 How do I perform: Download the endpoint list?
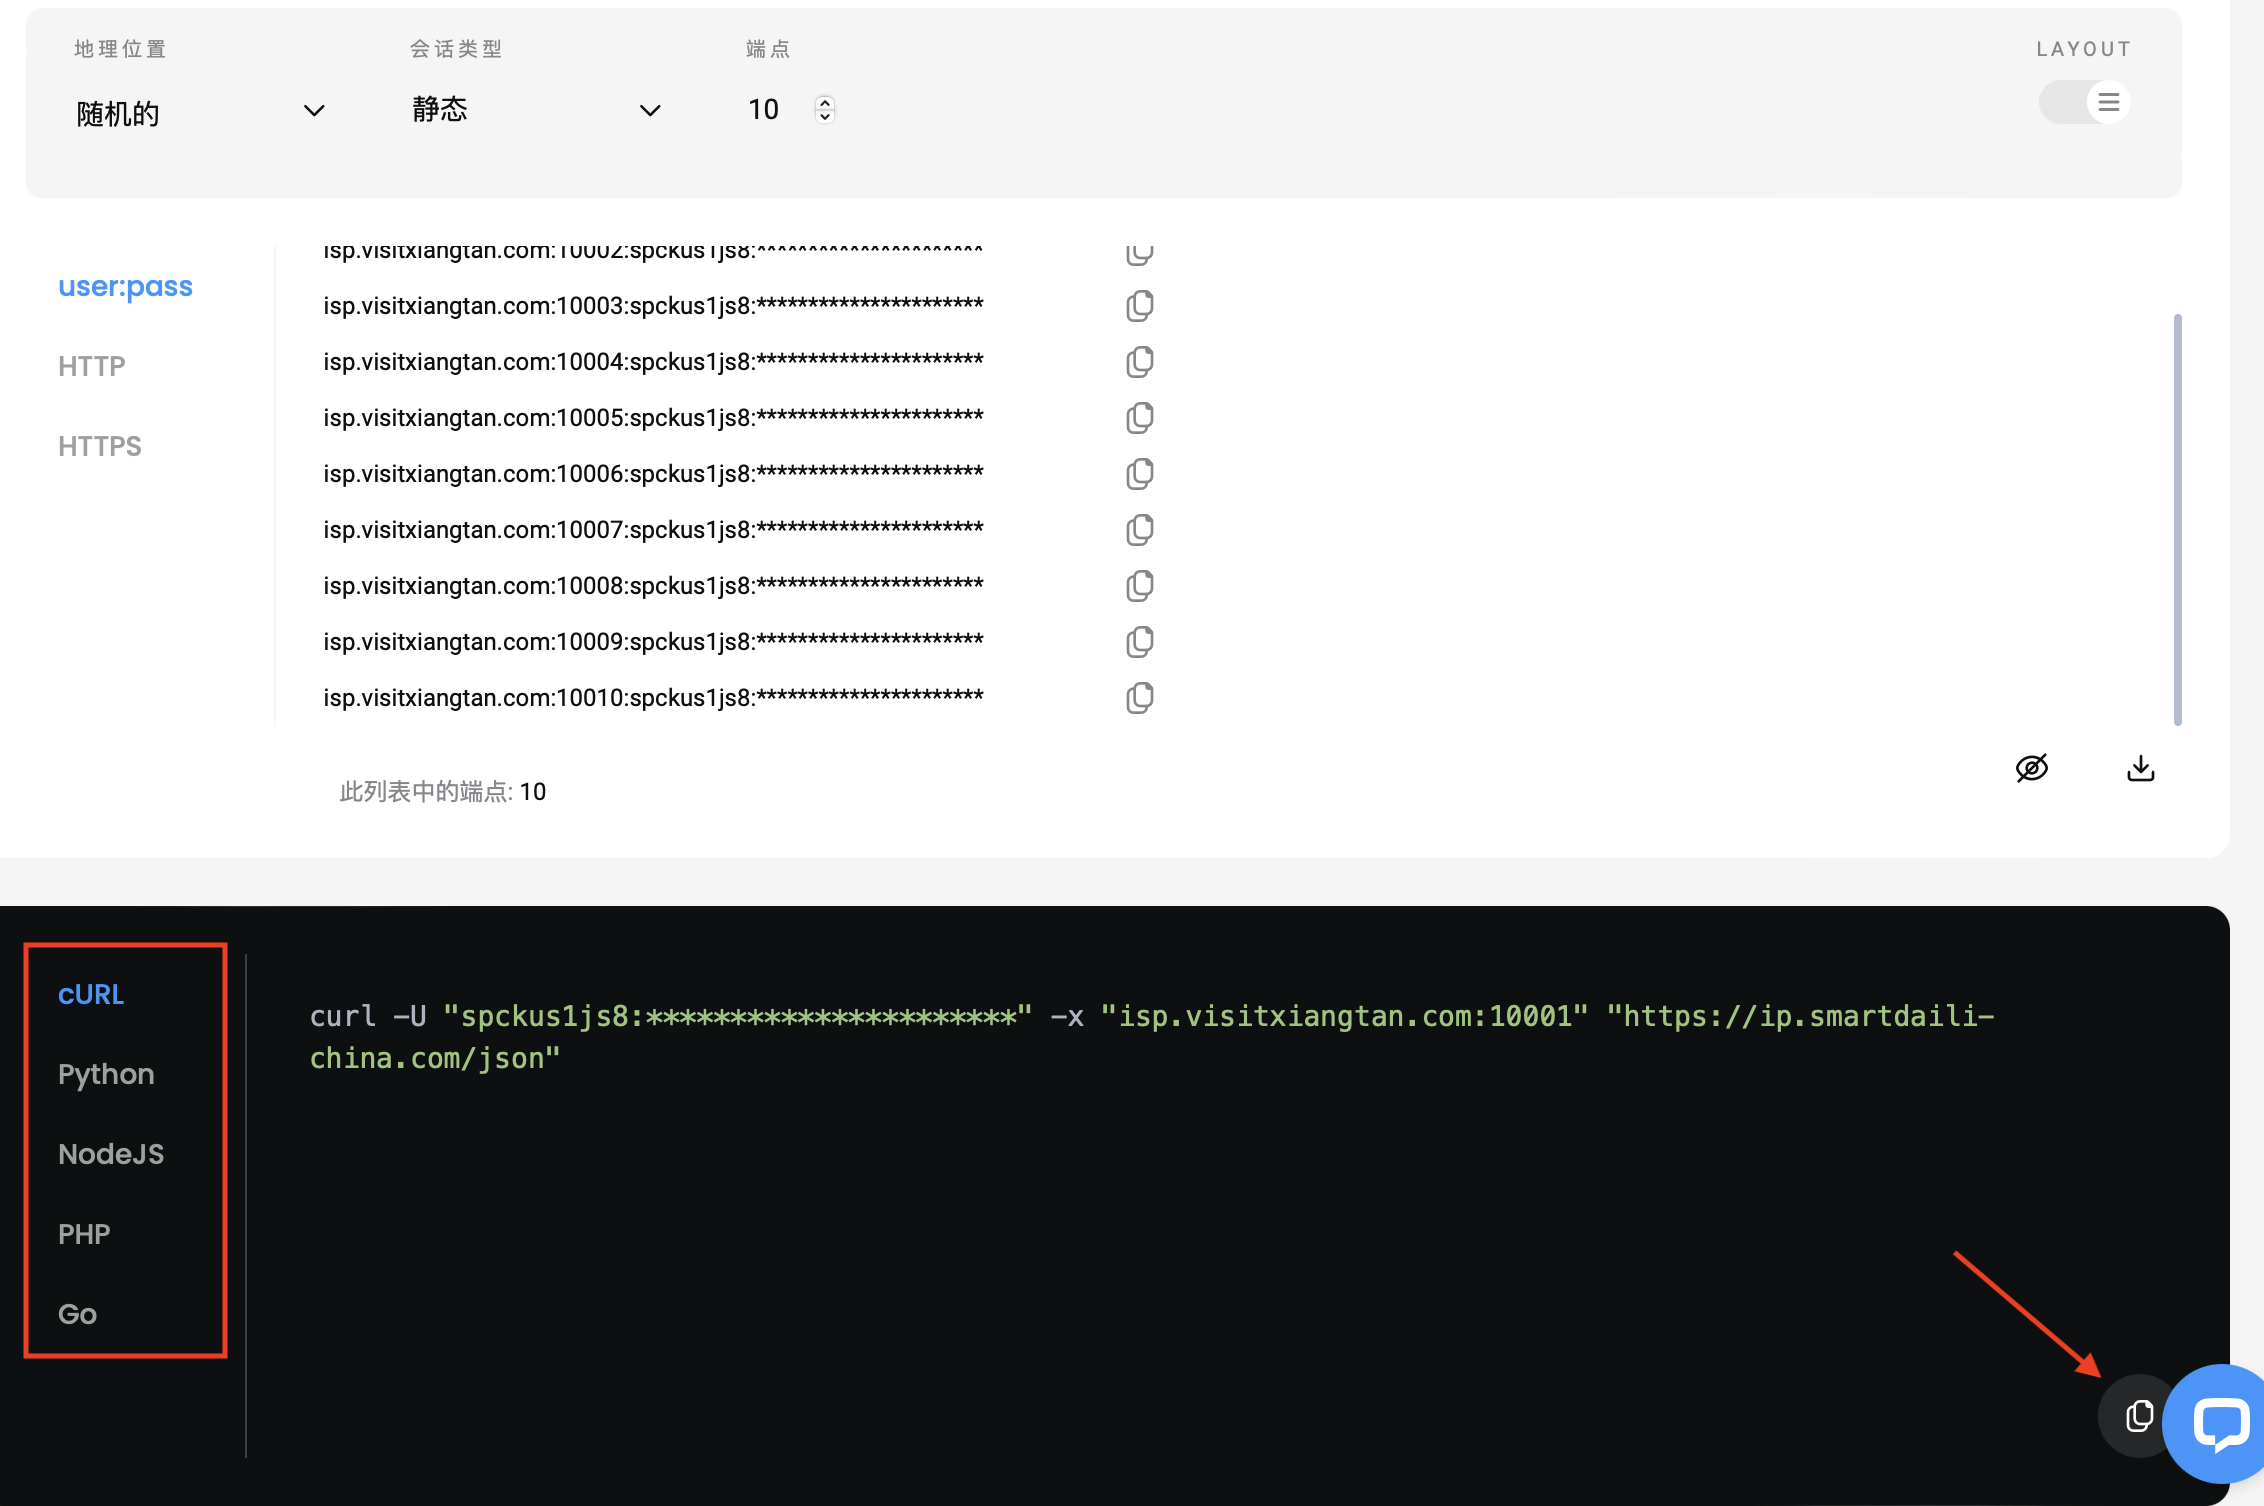[x=2141, y=768]
